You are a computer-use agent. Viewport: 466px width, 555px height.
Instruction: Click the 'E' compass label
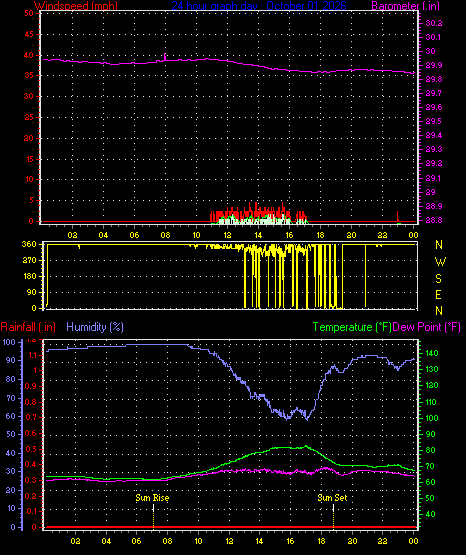[438, 294]
